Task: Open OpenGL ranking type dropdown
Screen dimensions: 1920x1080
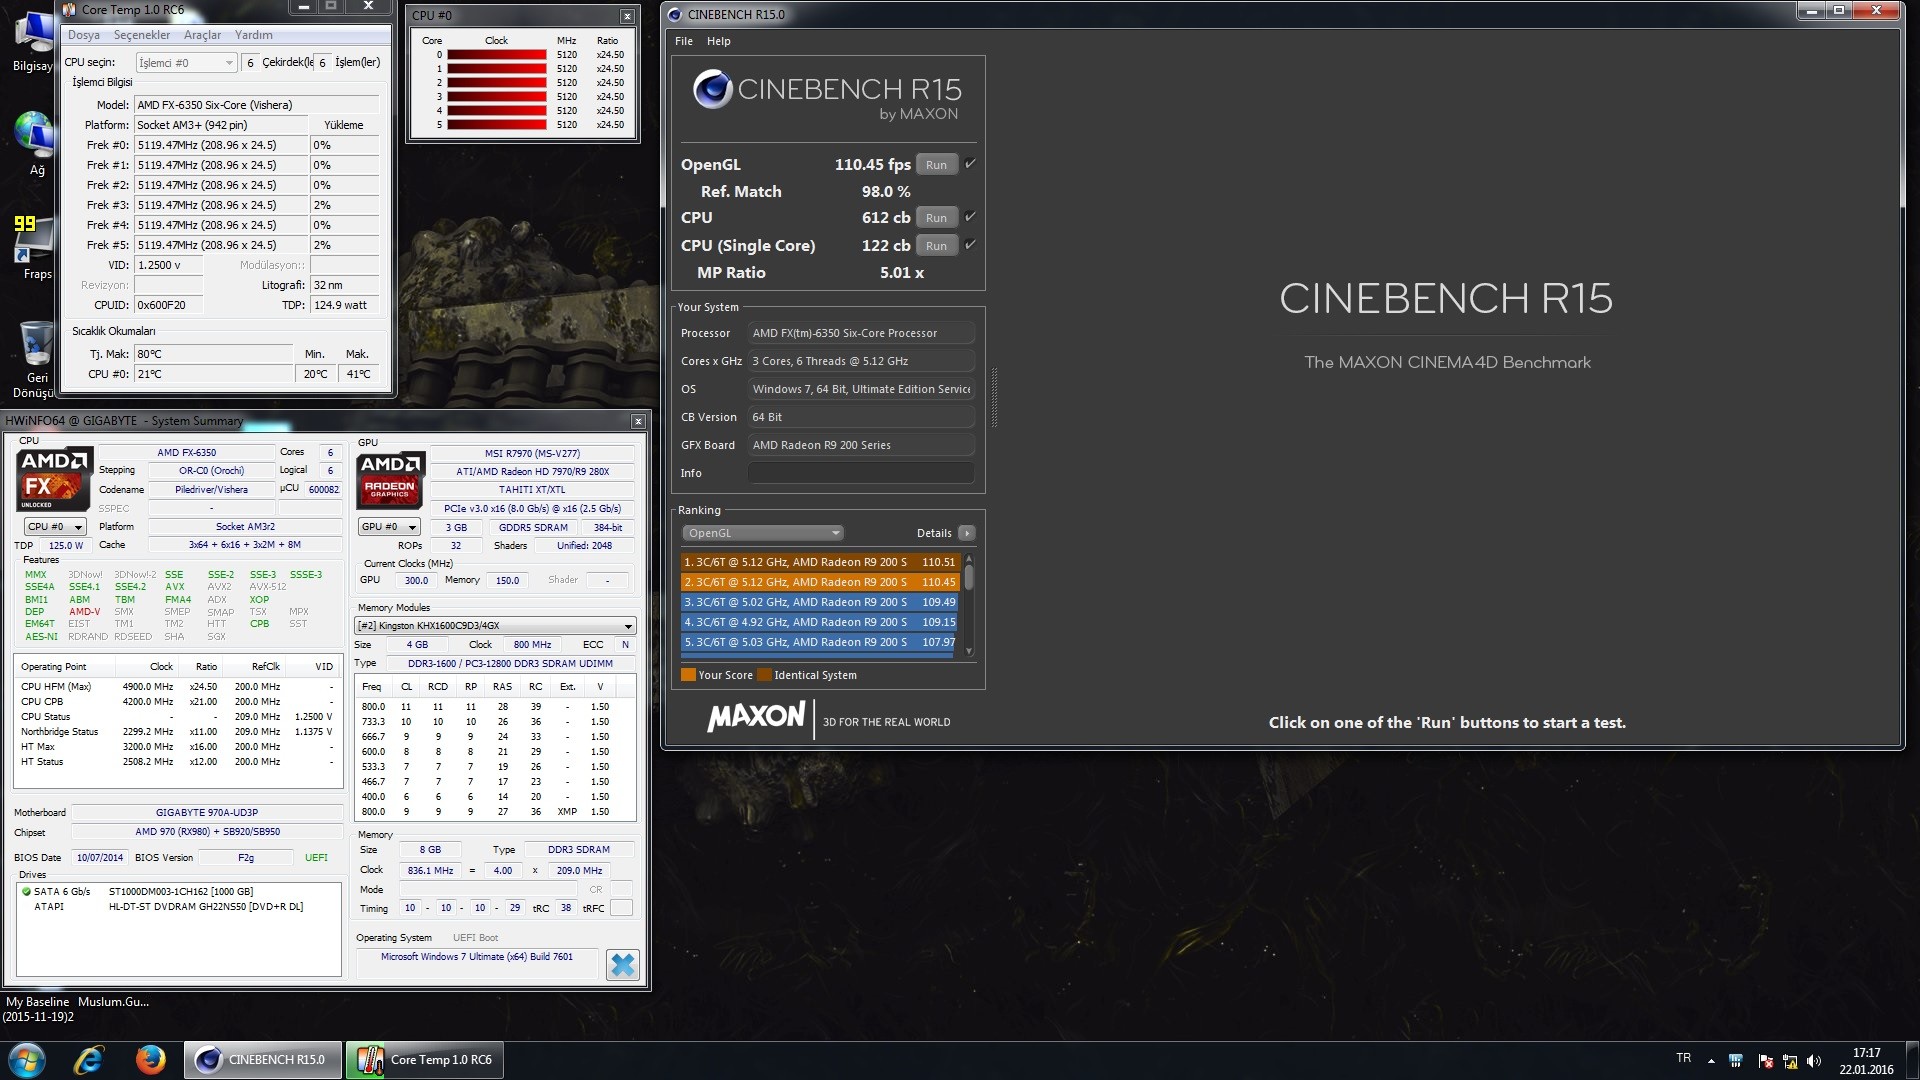Action: (762, 533)
